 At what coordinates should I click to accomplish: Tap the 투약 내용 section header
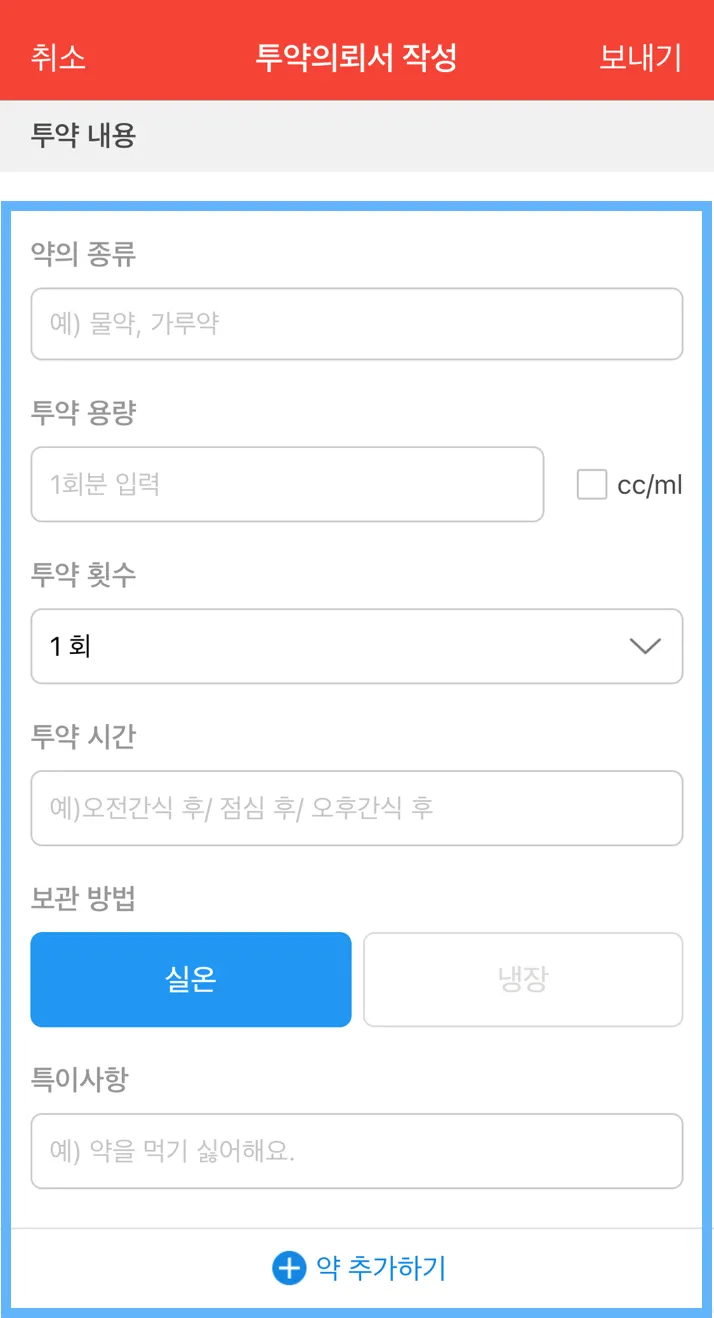tap(83, 136)
